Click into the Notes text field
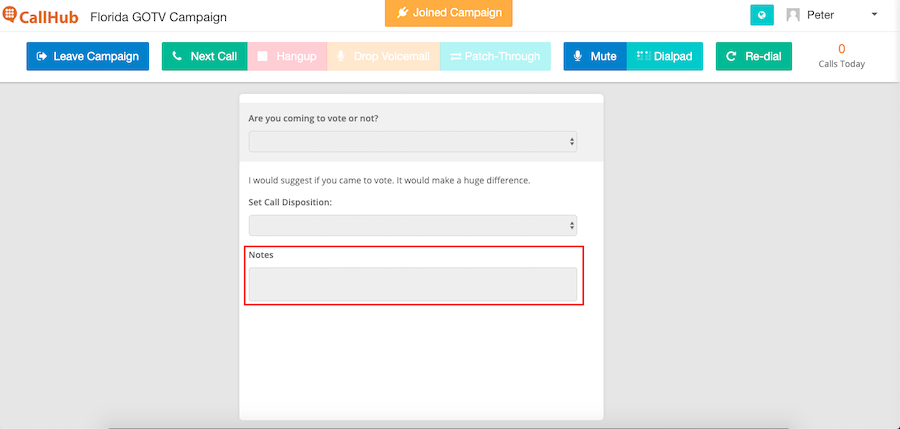Screen dimensions: 900x429 pos(413,284)
